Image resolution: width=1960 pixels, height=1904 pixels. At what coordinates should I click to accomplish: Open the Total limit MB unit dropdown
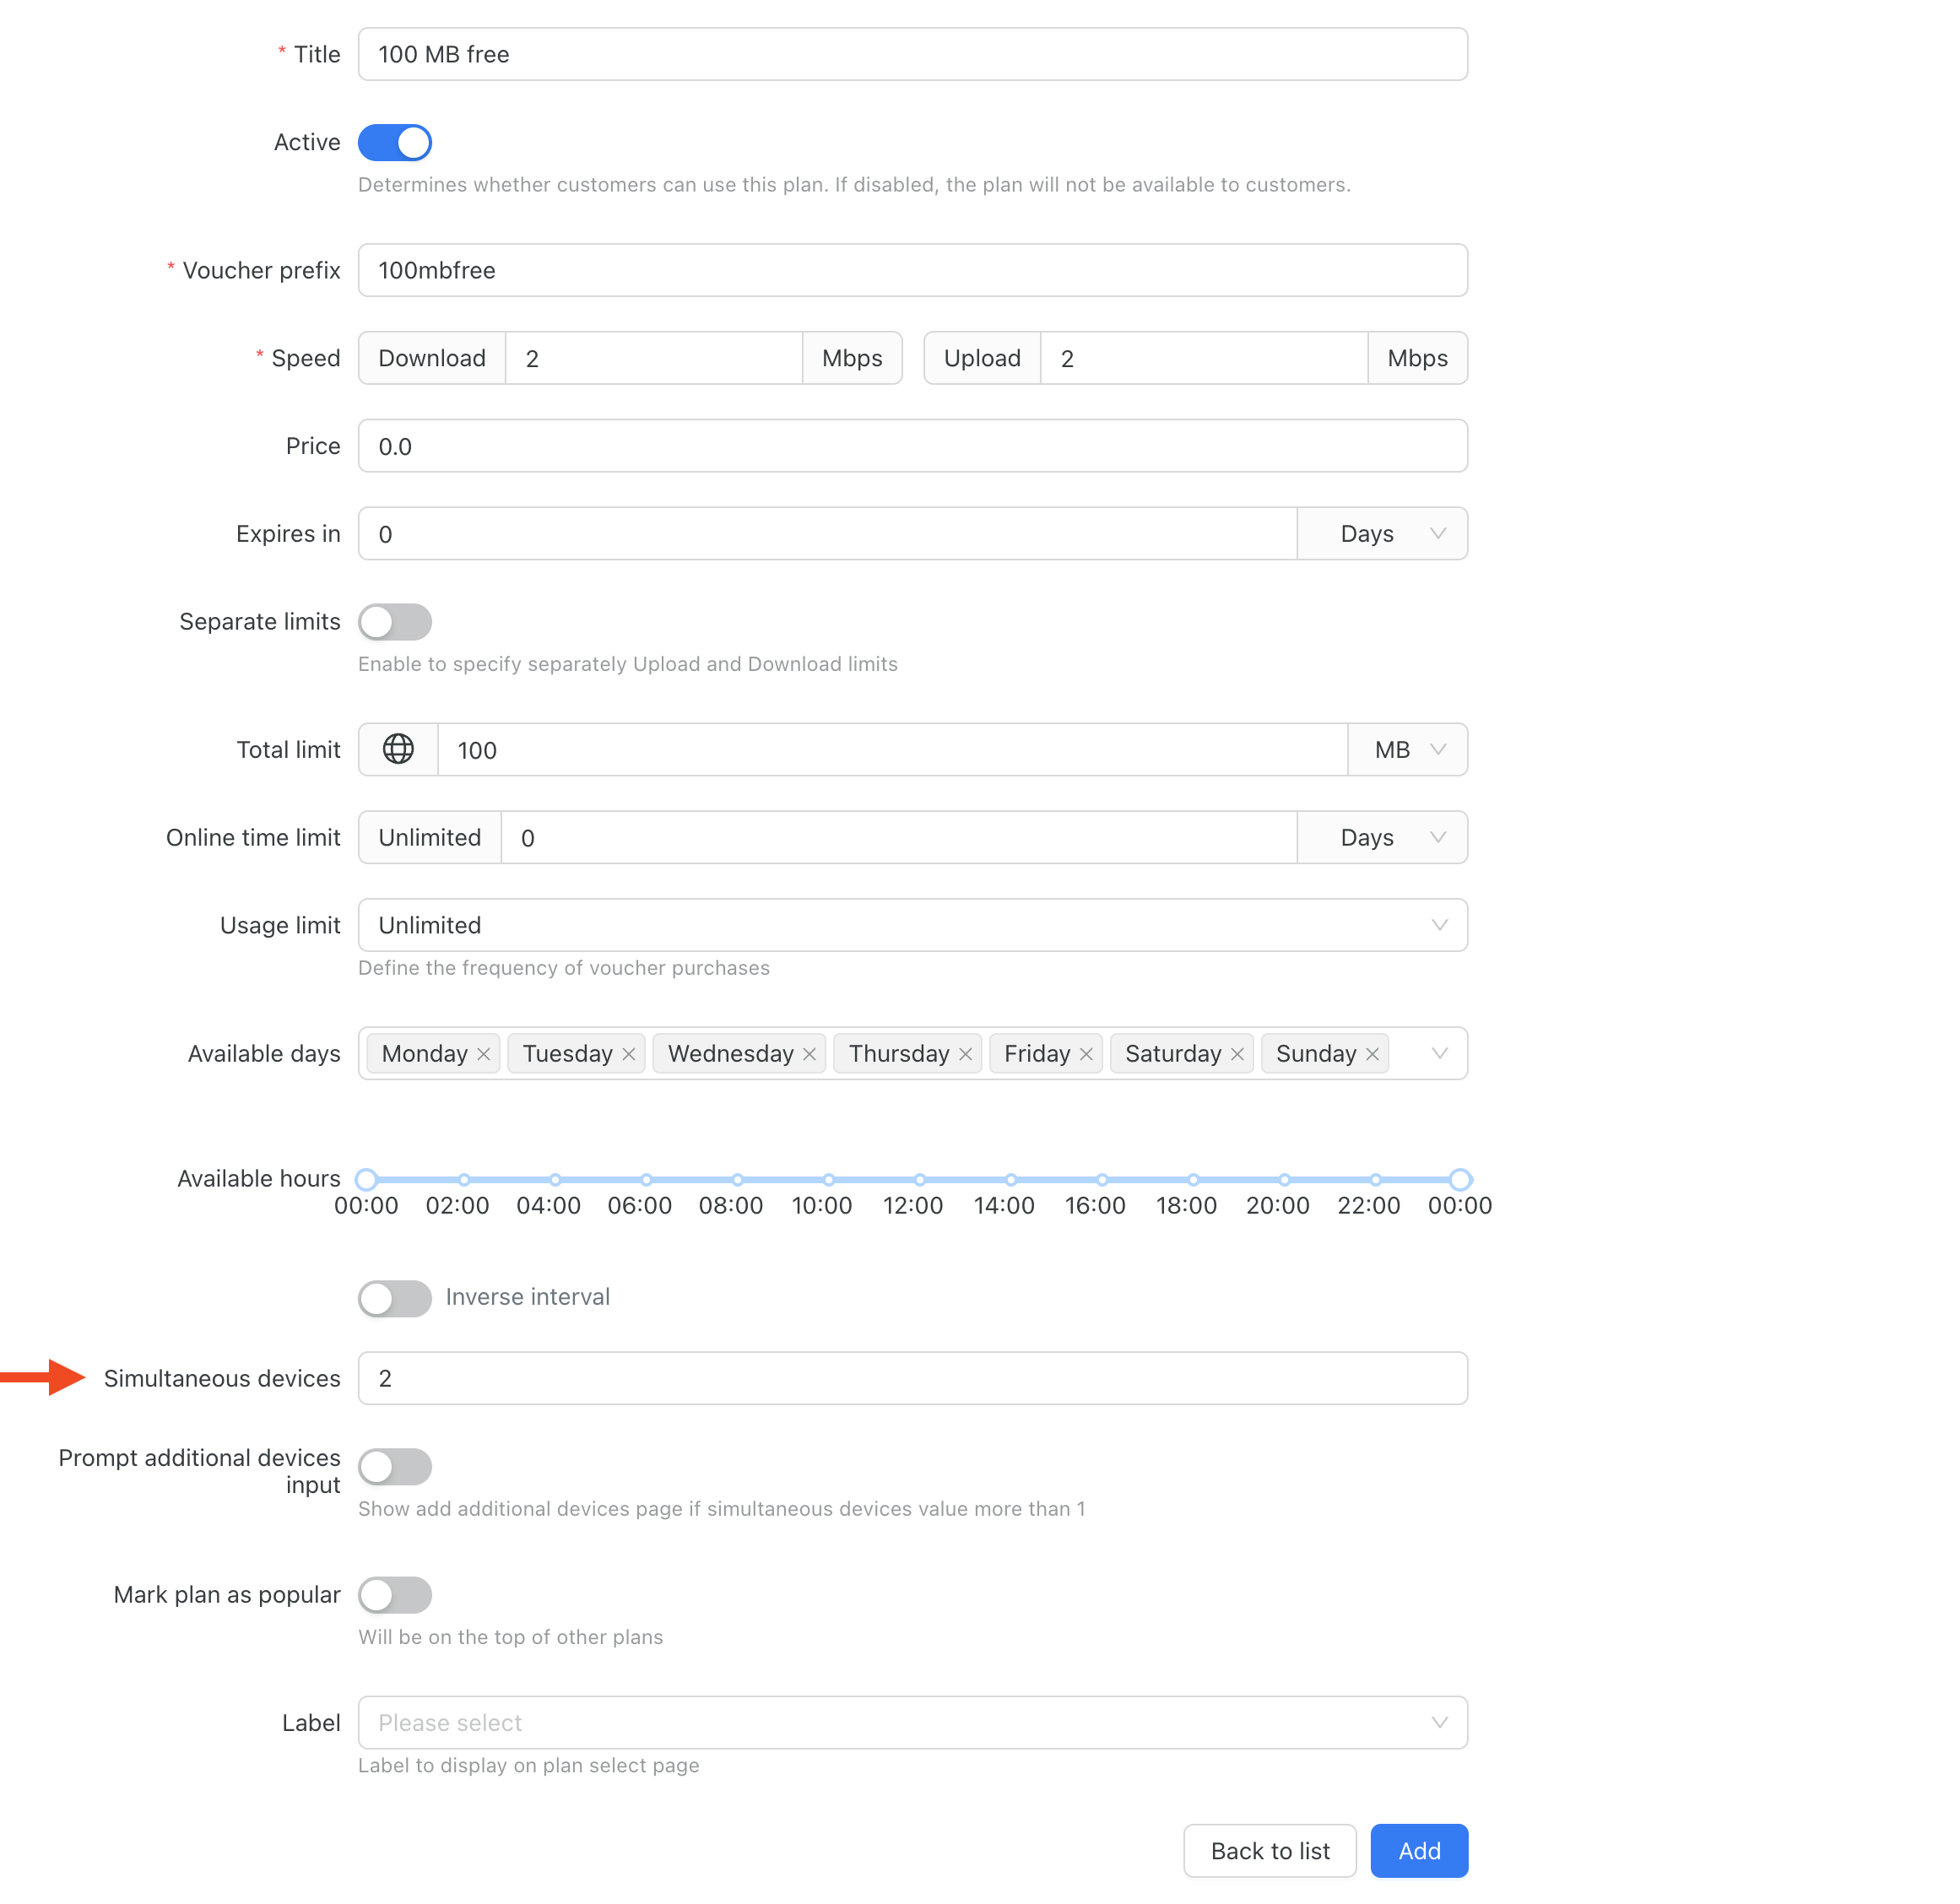click(x=1408, y=750)
